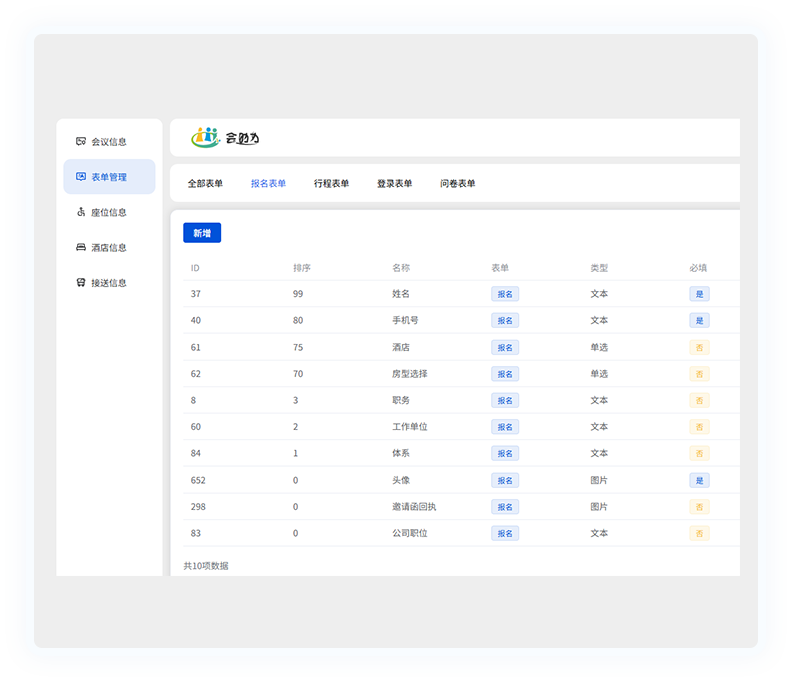Click 图片 type in 头像 row
The height and width of the screenshot is (682, 792).
[x=599, y=480]
